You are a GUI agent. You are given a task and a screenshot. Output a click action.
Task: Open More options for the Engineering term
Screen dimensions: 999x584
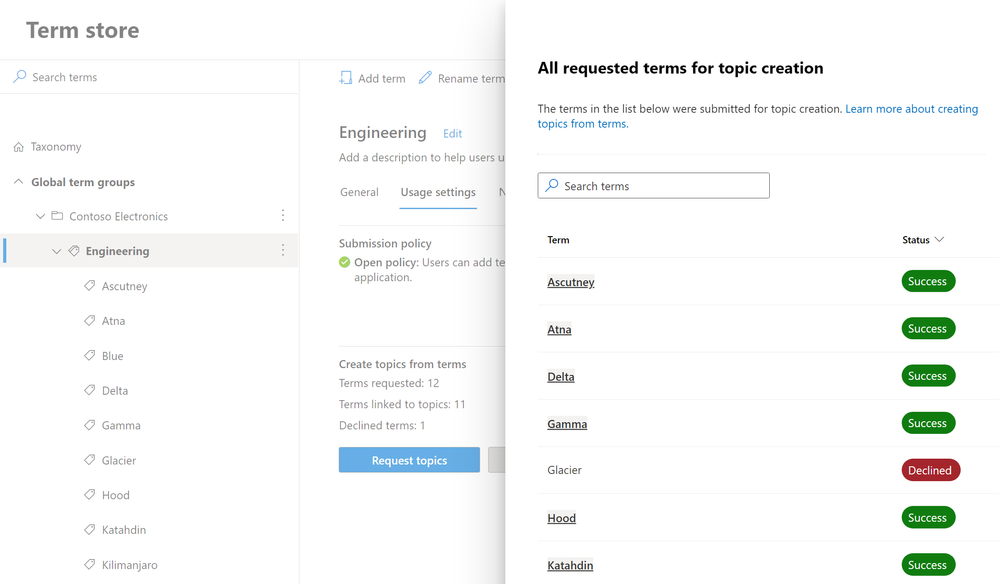[282, 251]
